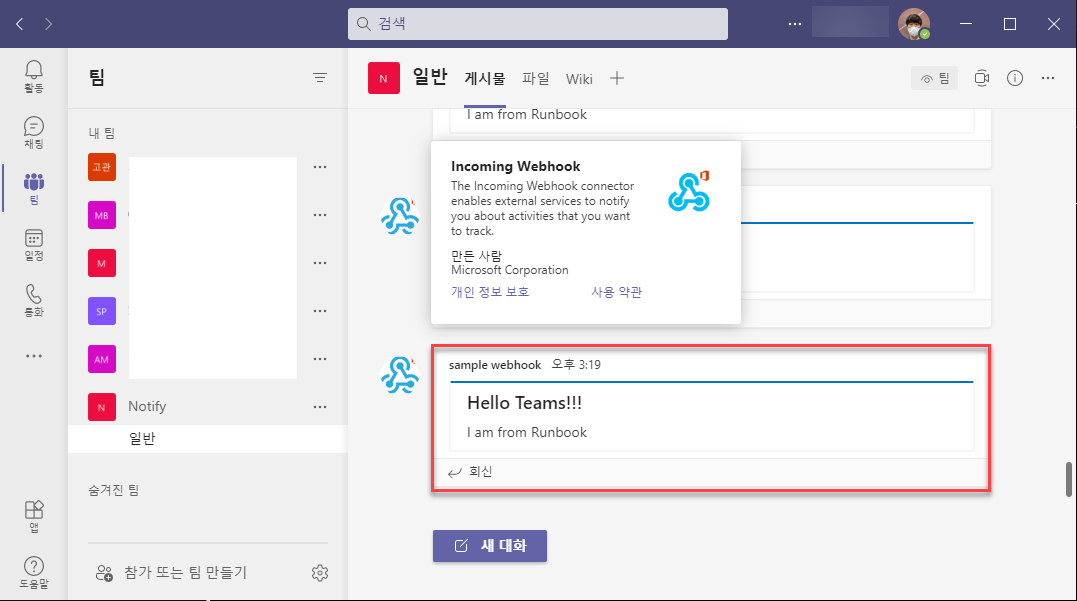Open more channel options ellipsis
Image resolution: width=1077 pixels, height=601 pixels.
[1048, 78]
